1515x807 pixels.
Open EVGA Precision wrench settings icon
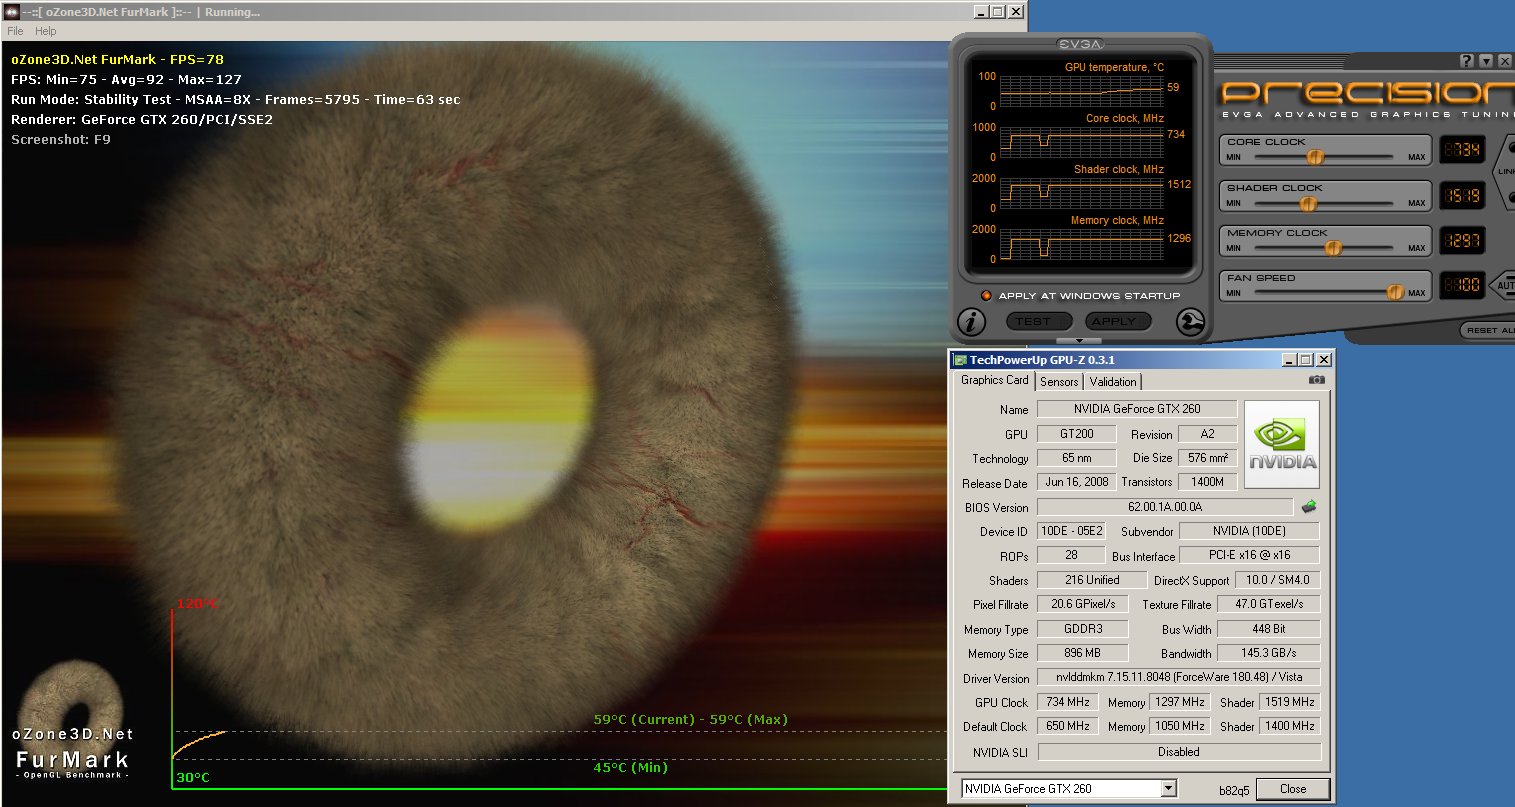1189,322
